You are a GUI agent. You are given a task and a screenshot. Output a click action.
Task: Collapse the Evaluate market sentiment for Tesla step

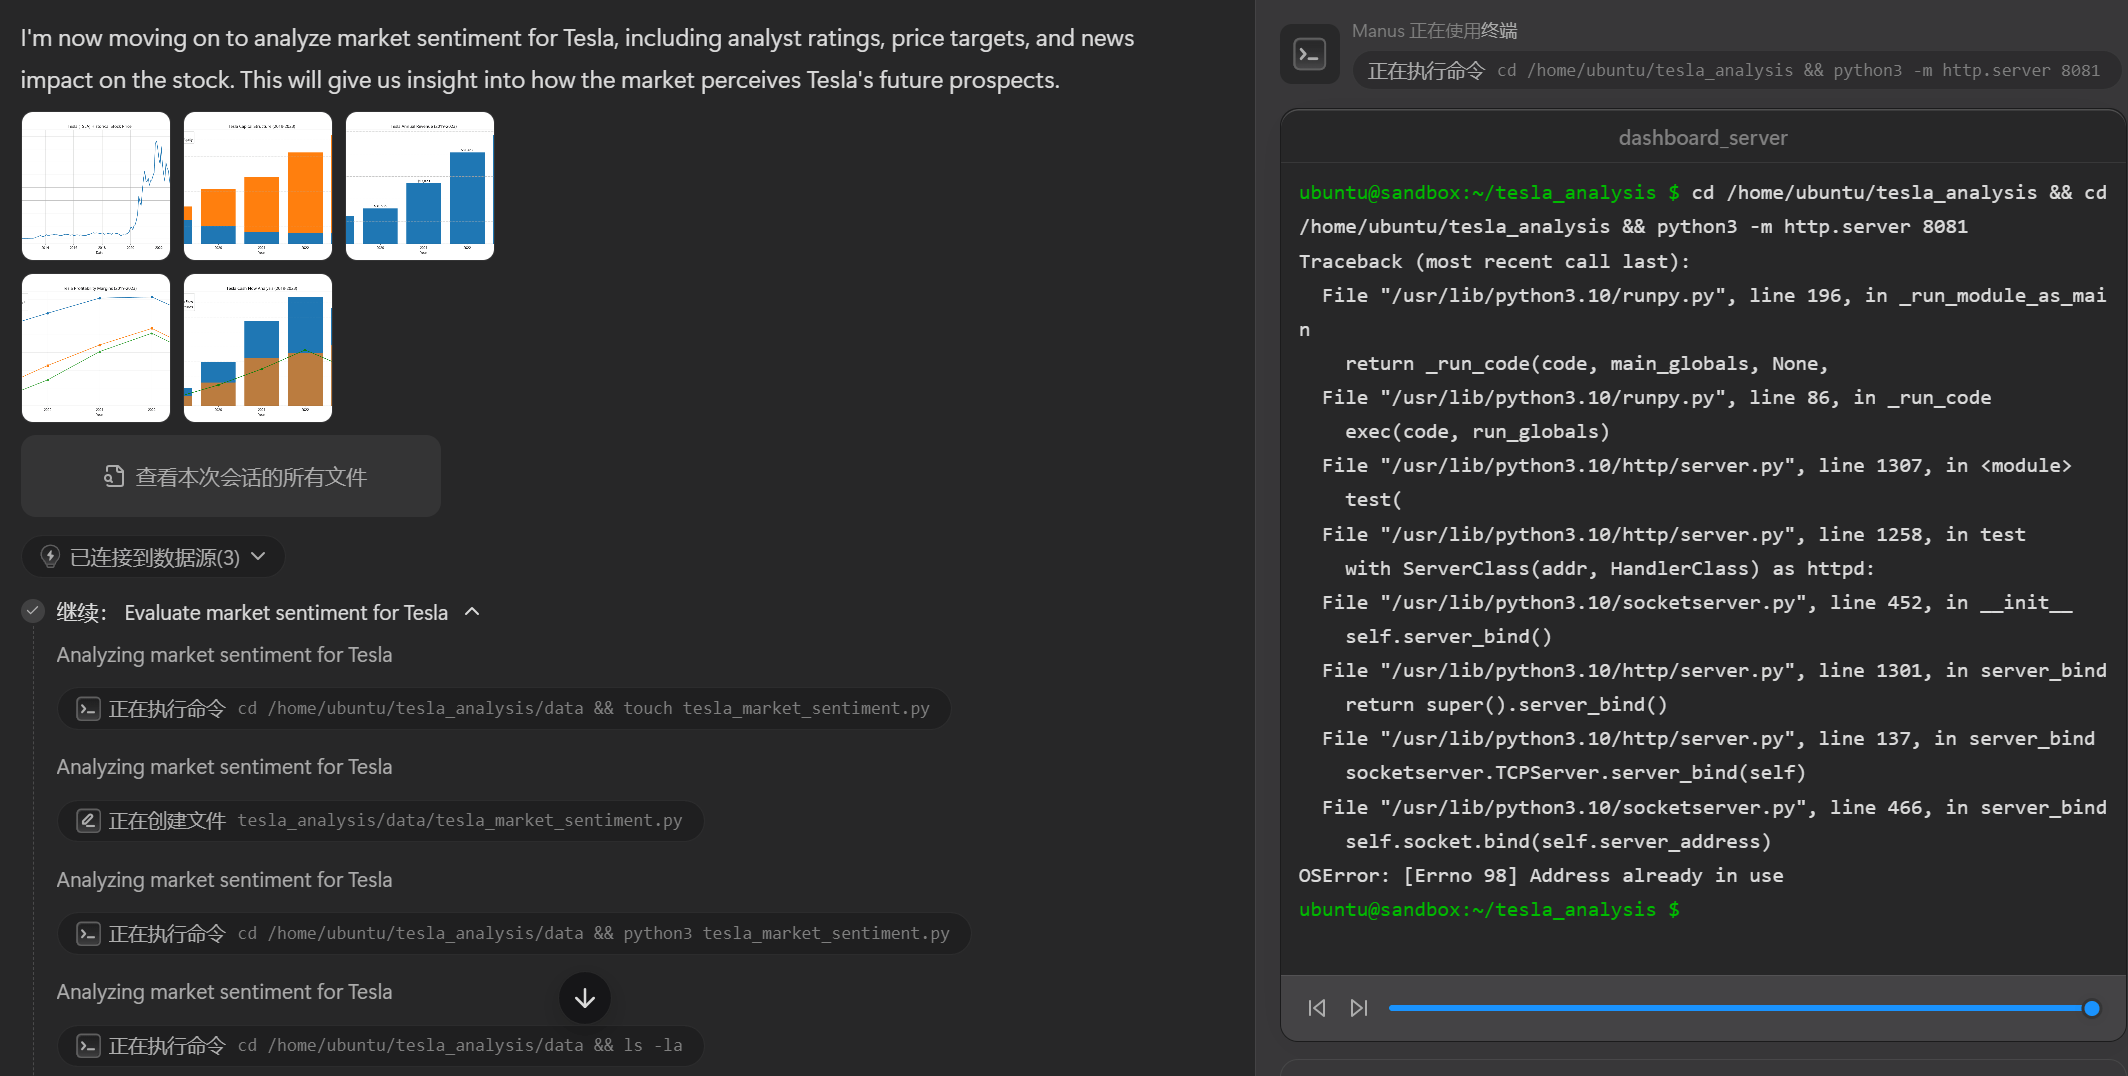[473, 612]
